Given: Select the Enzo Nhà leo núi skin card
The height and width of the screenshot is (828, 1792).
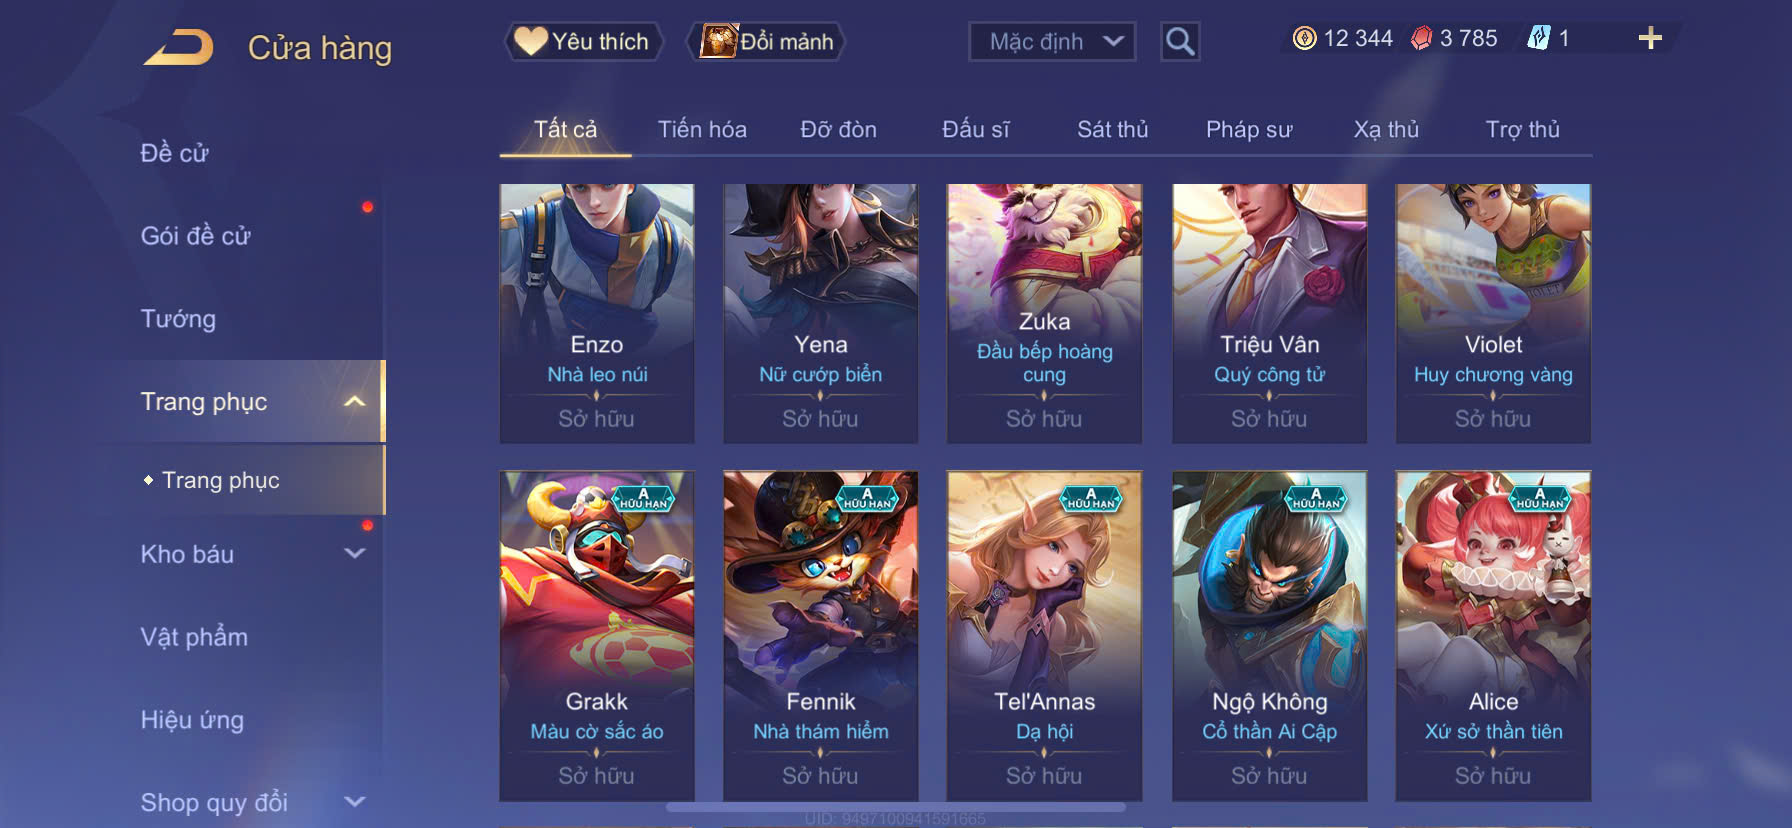Looking at the screenshot, I should click(597, 313).
